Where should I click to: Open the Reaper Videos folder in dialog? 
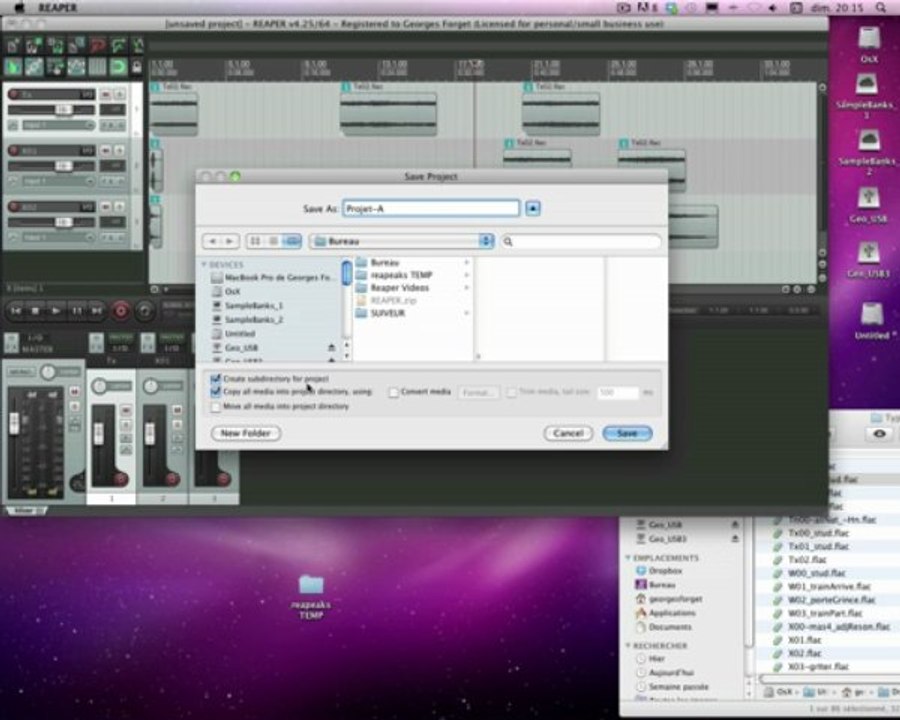[399, 288]
